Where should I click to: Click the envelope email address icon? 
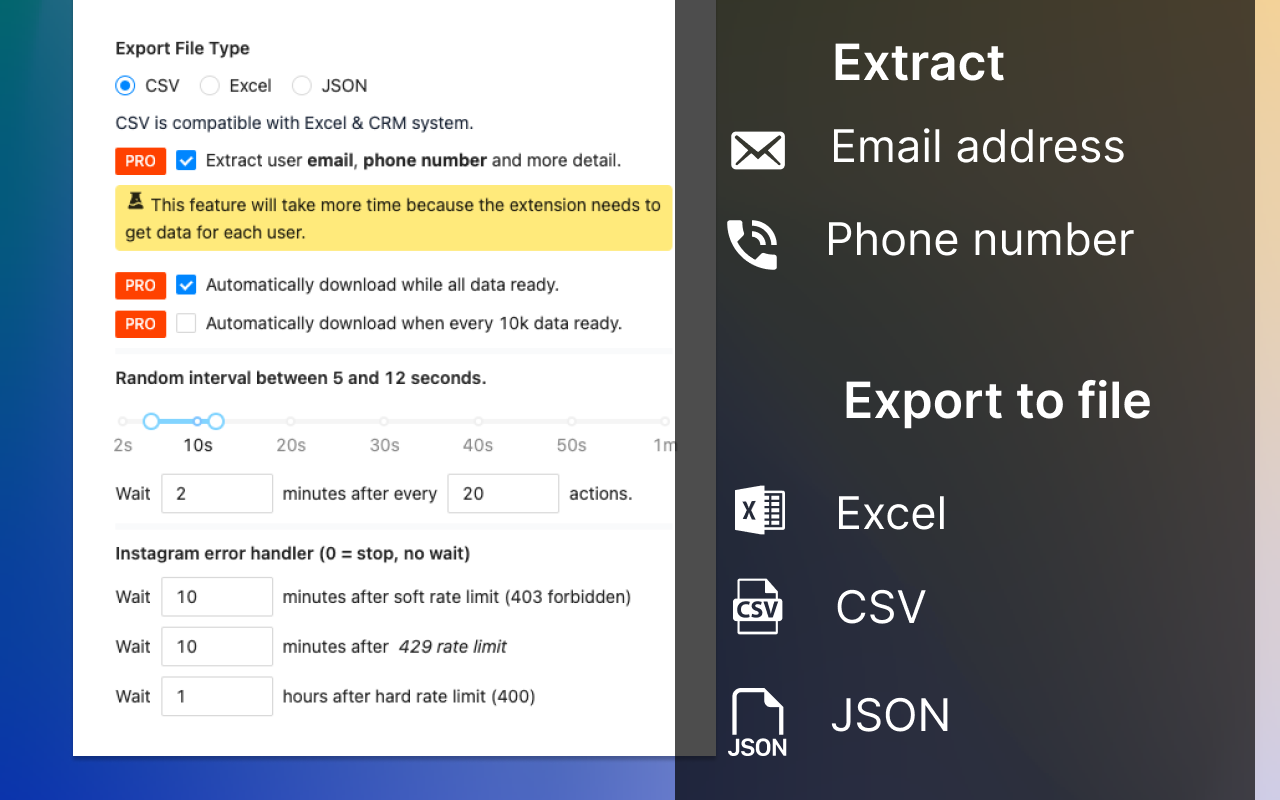point(757,150)
